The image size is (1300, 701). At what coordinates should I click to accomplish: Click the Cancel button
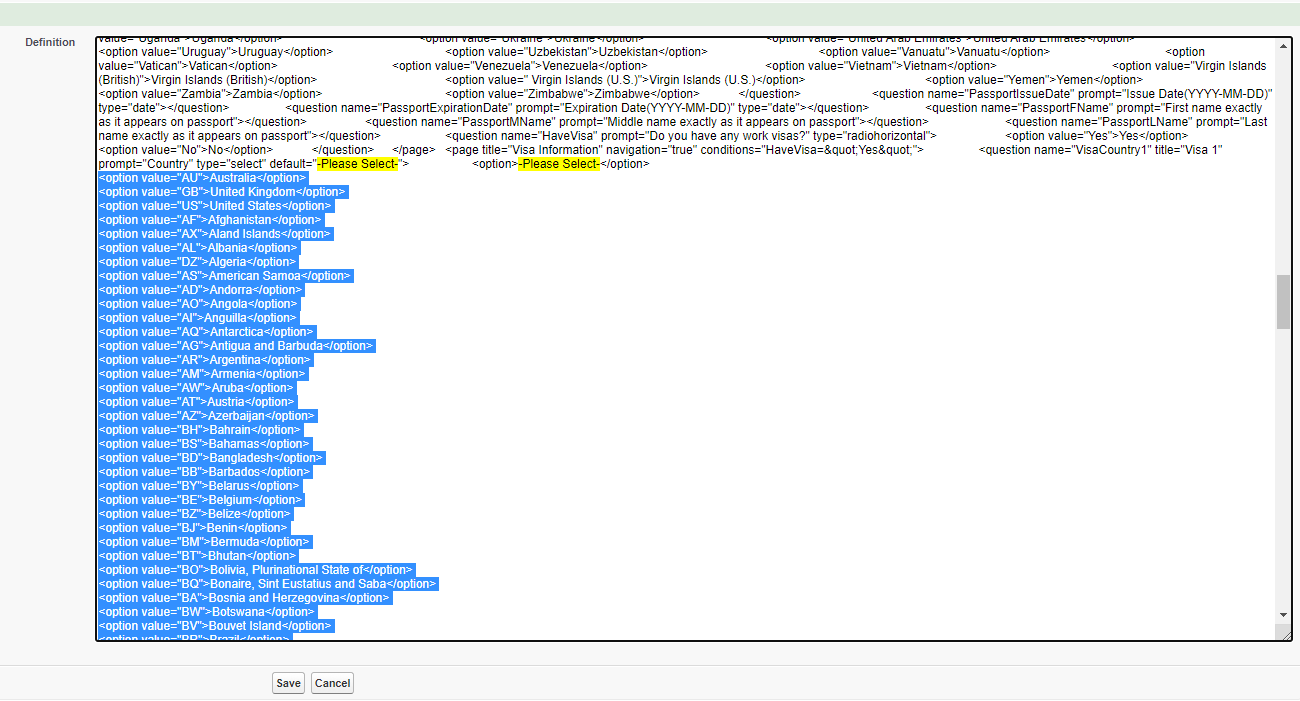(x=332, y=683)
